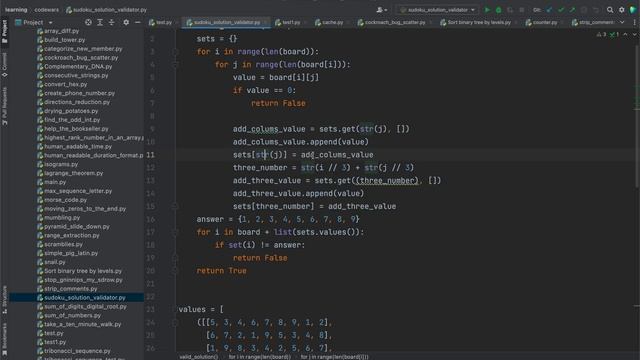Open Search Everywhere magnifier icon

click(x=610, y=10)
